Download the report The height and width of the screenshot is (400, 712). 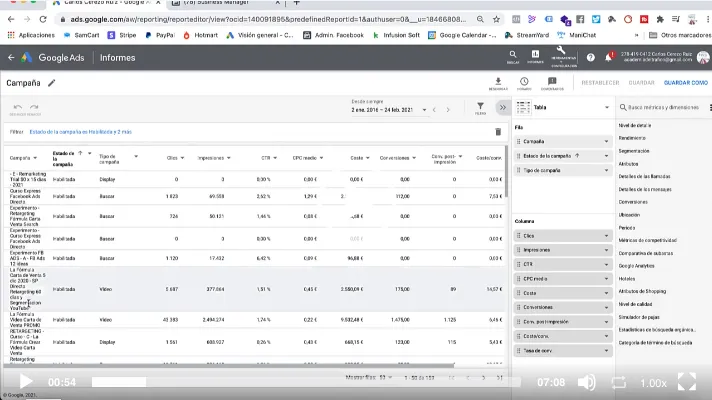(x=498, y=84)
